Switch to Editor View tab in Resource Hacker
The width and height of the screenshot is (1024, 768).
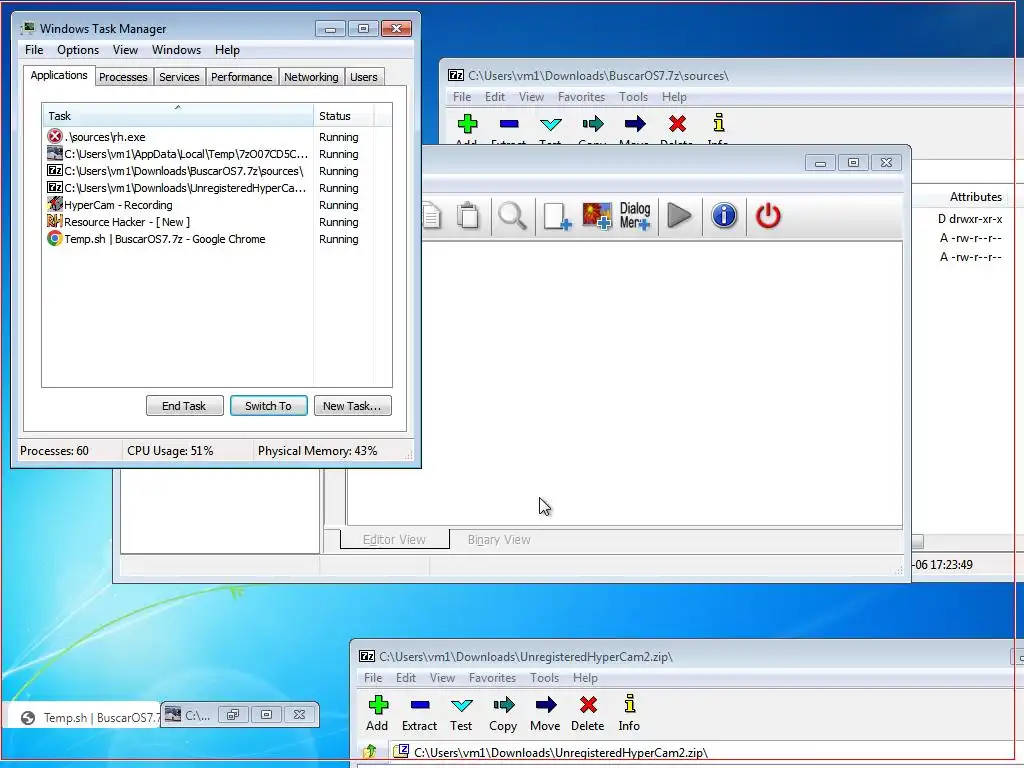(x=394, y=539)
